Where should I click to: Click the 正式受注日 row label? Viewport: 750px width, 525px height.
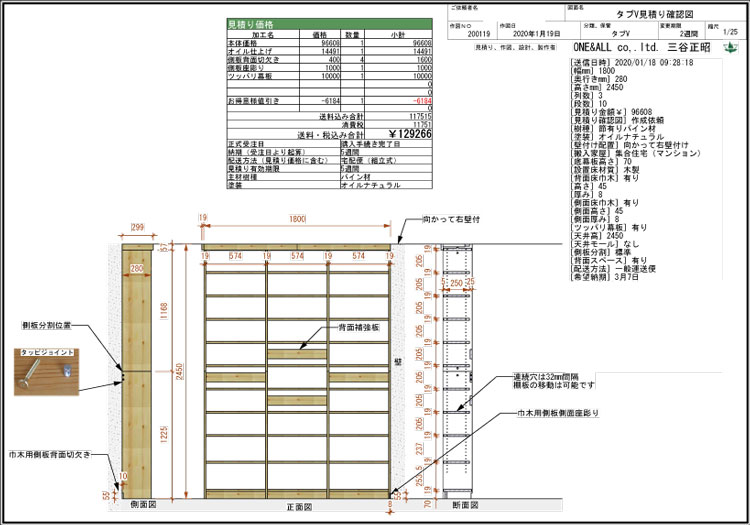(246, 144)
